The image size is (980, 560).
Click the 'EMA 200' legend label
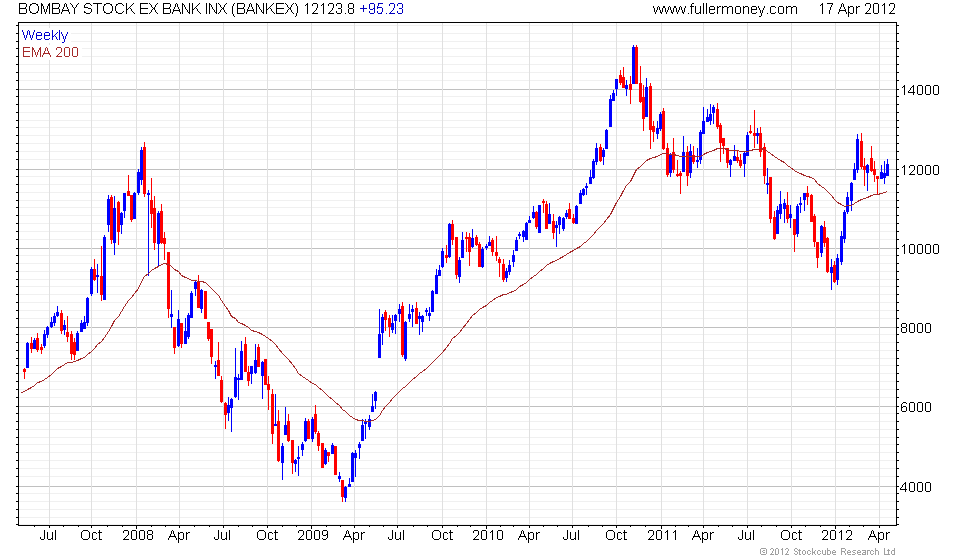pos(50,52)
